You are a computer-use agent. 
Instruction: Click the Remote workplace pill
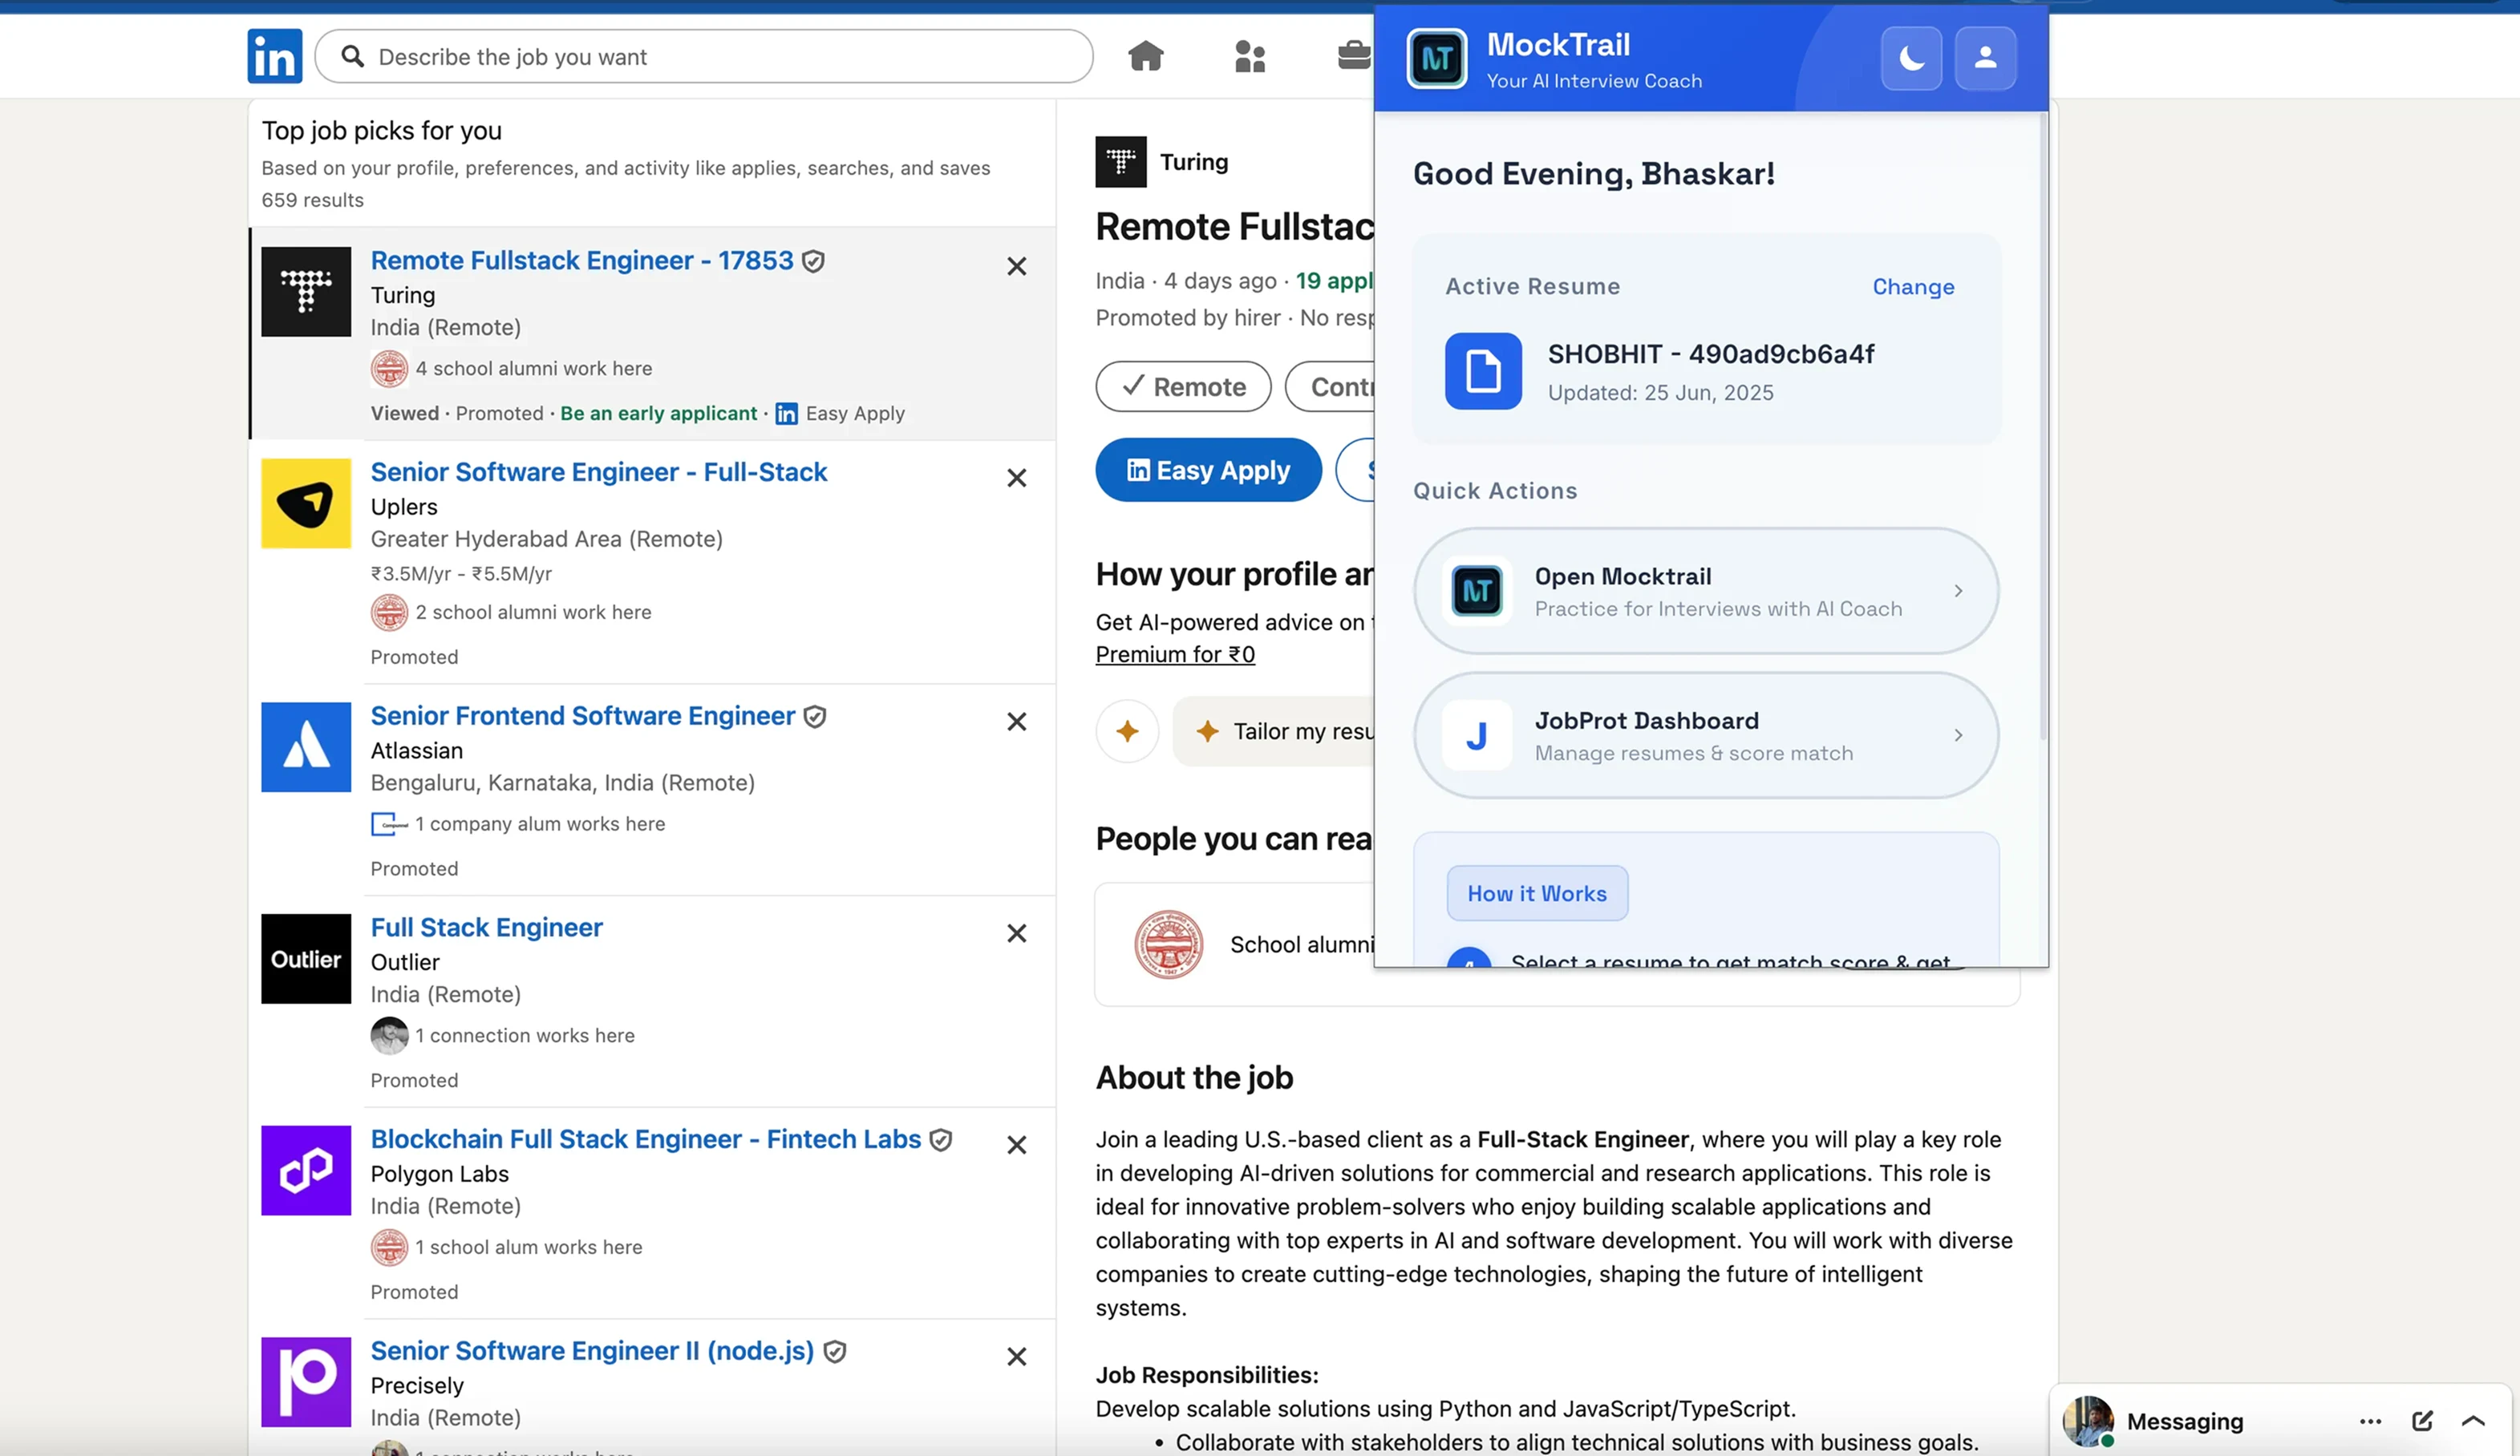(x=1183, y=387)
